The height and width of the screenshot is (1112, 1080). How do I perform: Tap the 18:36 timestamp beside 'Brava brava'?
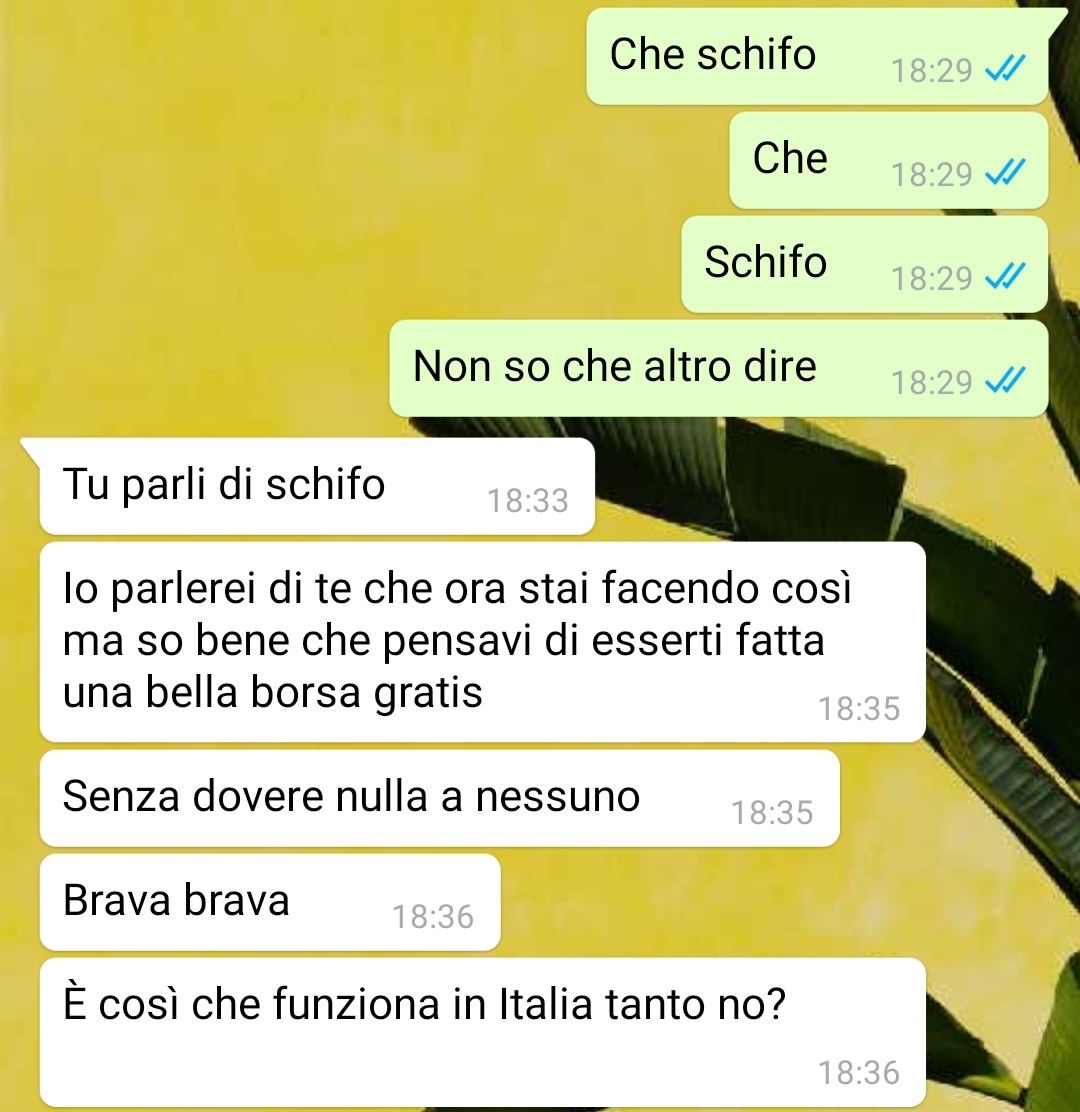click(433, 916)
